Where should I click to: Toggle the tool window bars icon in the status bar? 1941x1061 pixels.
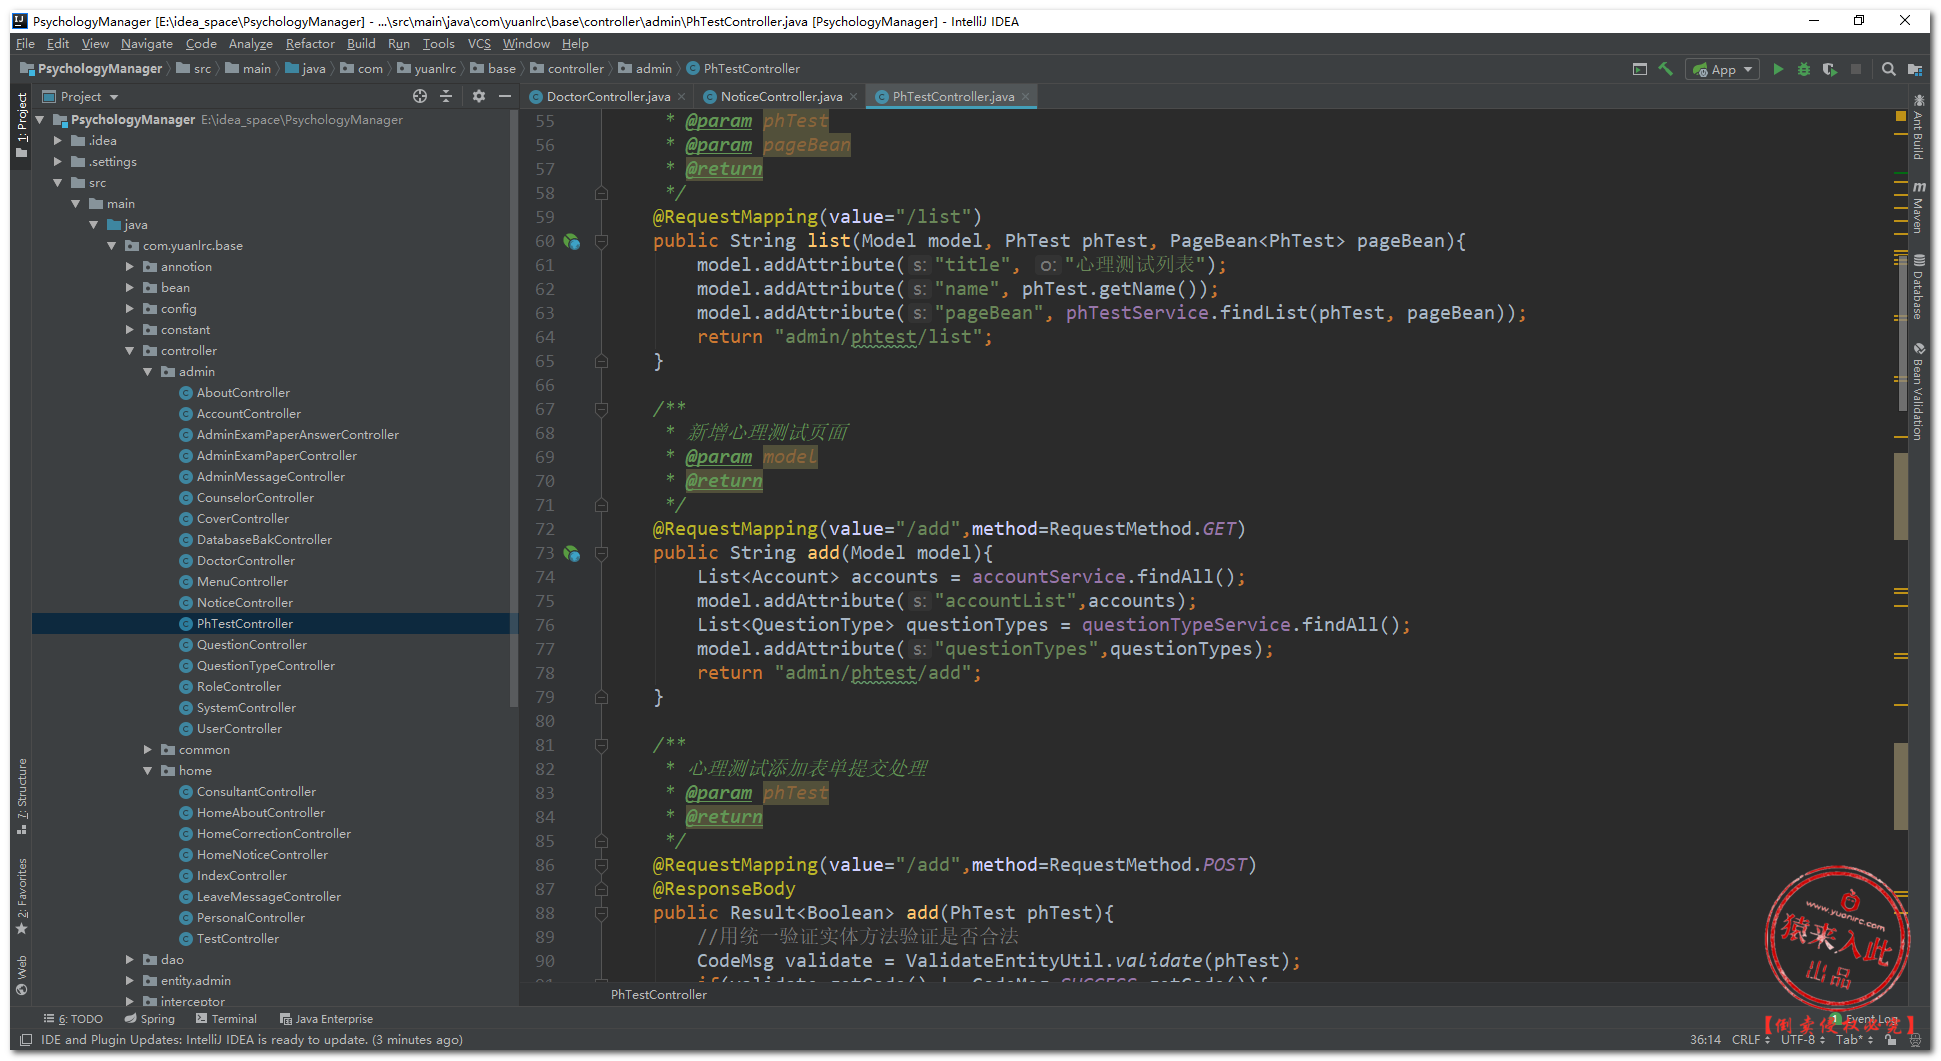[26, 1040]
